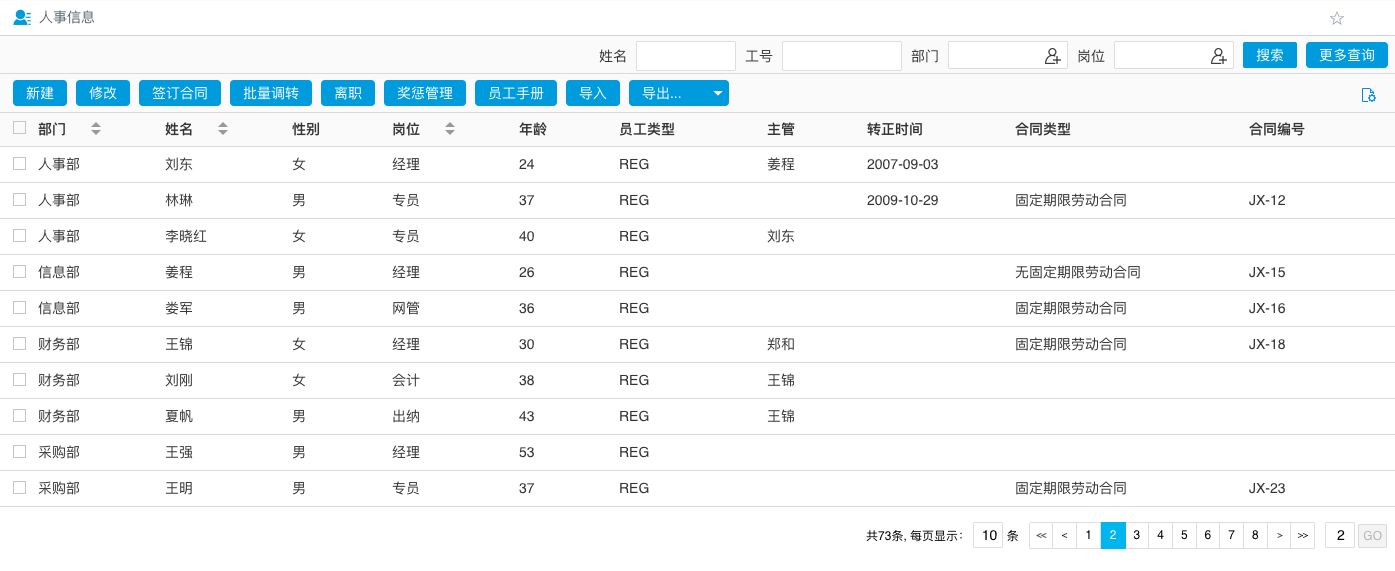
Task: Click the position picker person-add icon
Action: [1218, 56]
